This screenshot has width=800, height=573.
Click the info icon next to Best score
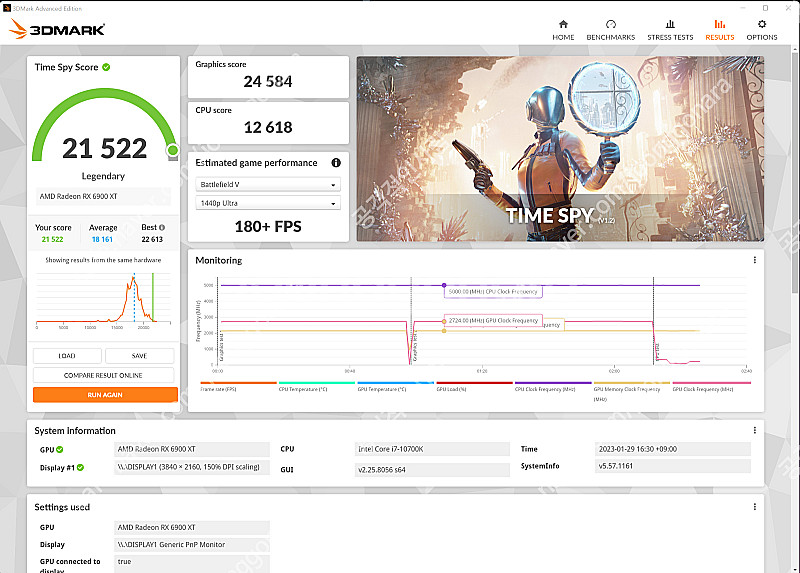162,228
